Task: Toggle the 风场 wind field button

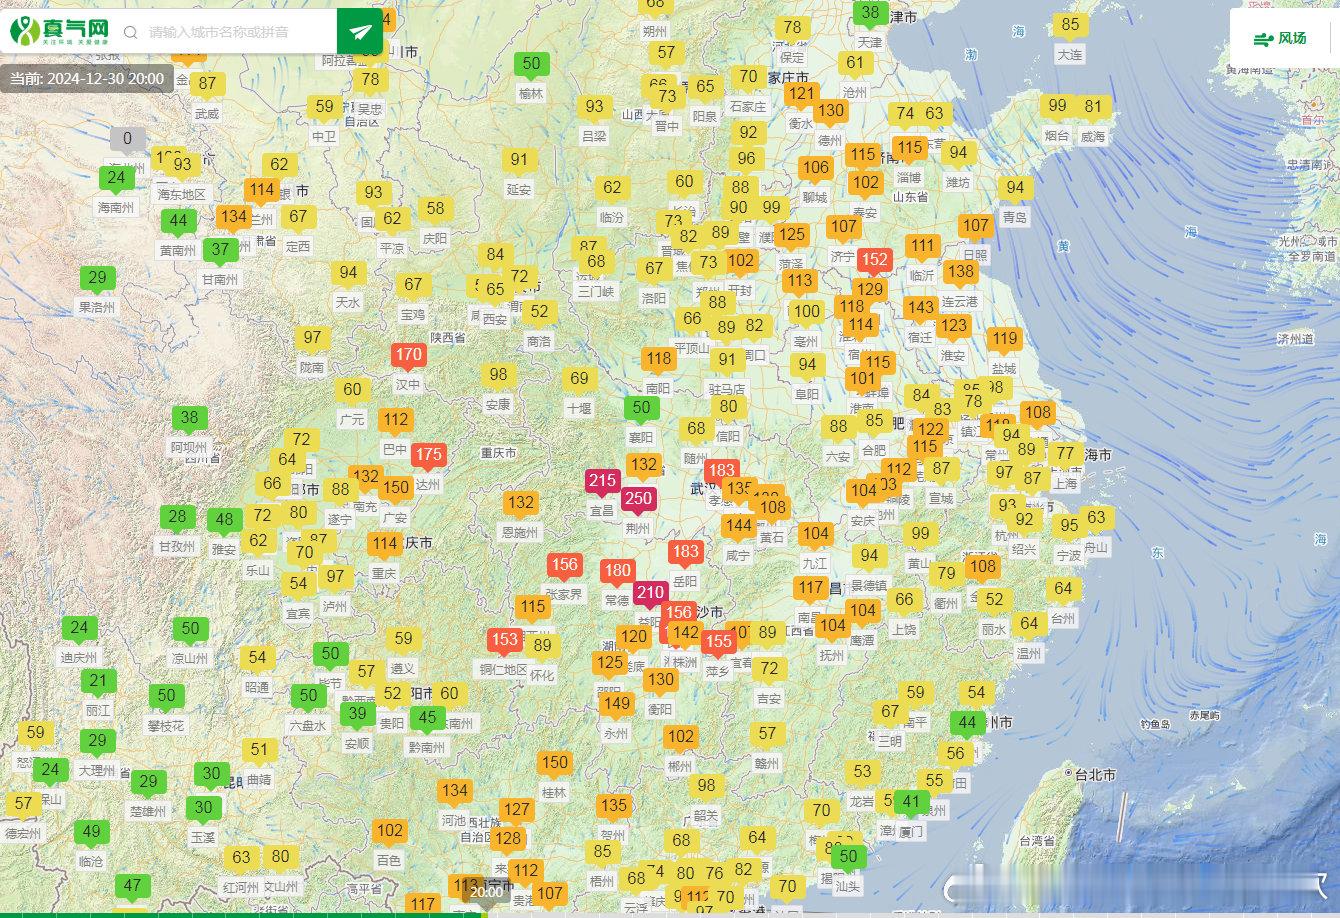Action: click(x=1281, y=38)
